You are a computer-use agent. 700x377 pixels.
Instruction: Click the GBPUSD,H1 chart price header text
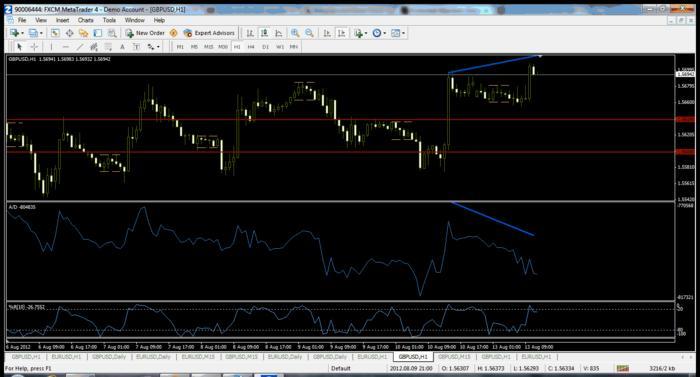coord(59,59)
